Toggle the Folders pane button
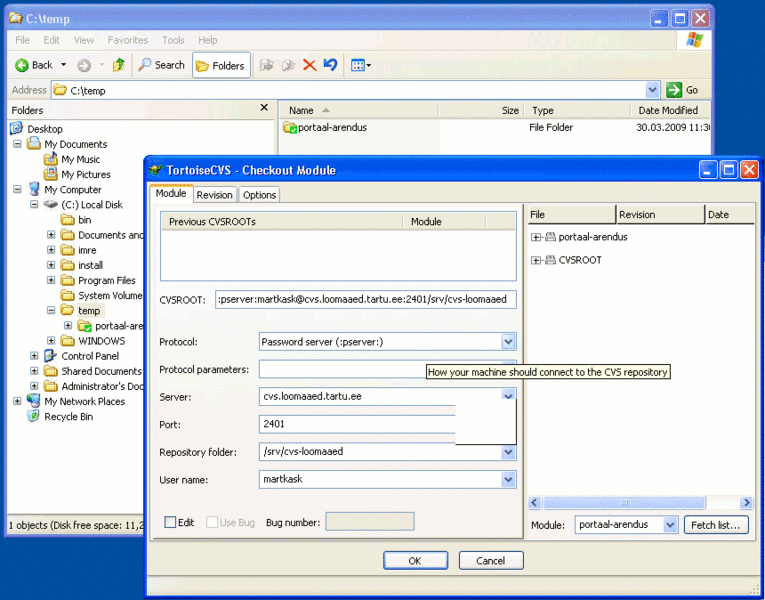 click(220, 66)
